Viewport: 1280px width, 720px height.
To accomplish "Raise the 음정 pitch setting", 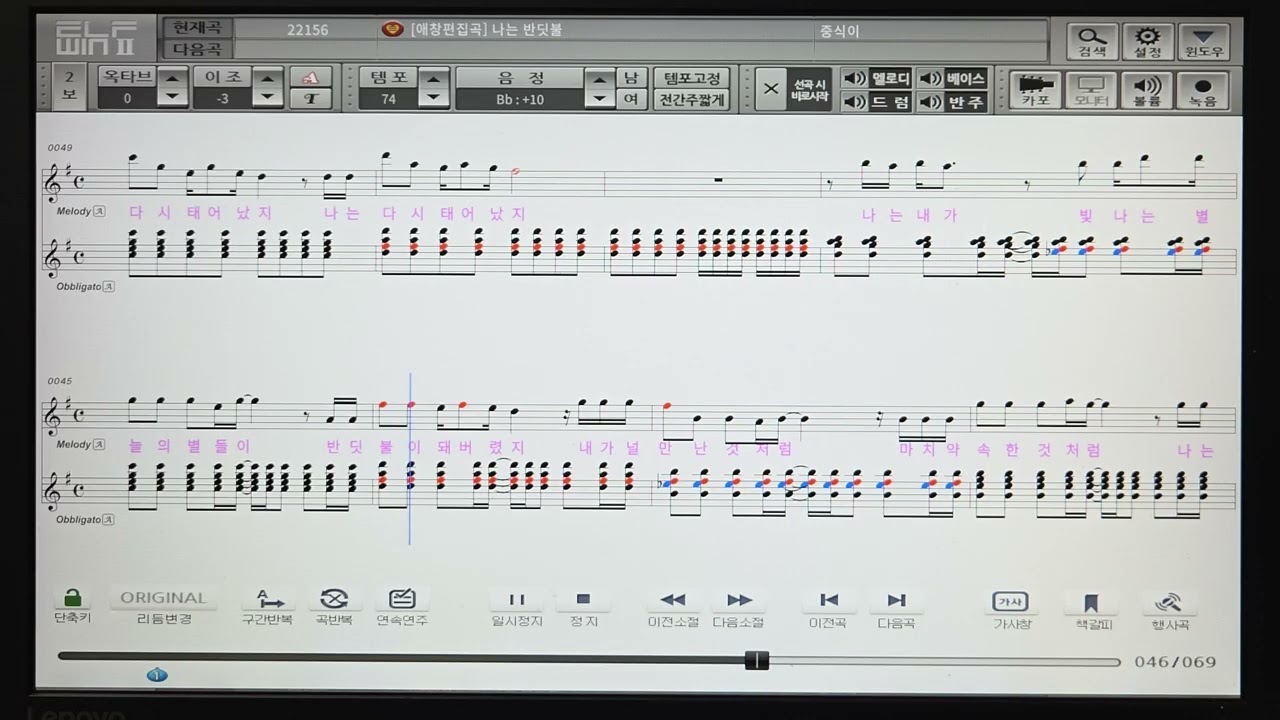I will coord(600,77).
